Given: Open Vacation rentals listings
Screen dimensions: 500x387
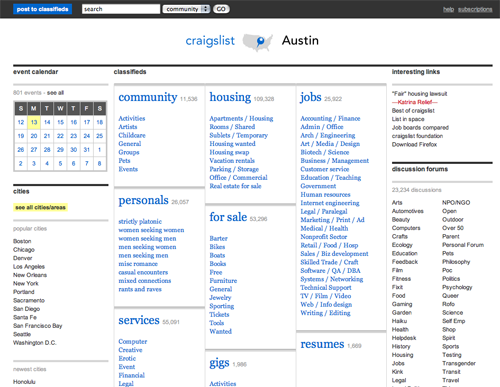Looking at the screenshot, I should pos(232,161).
